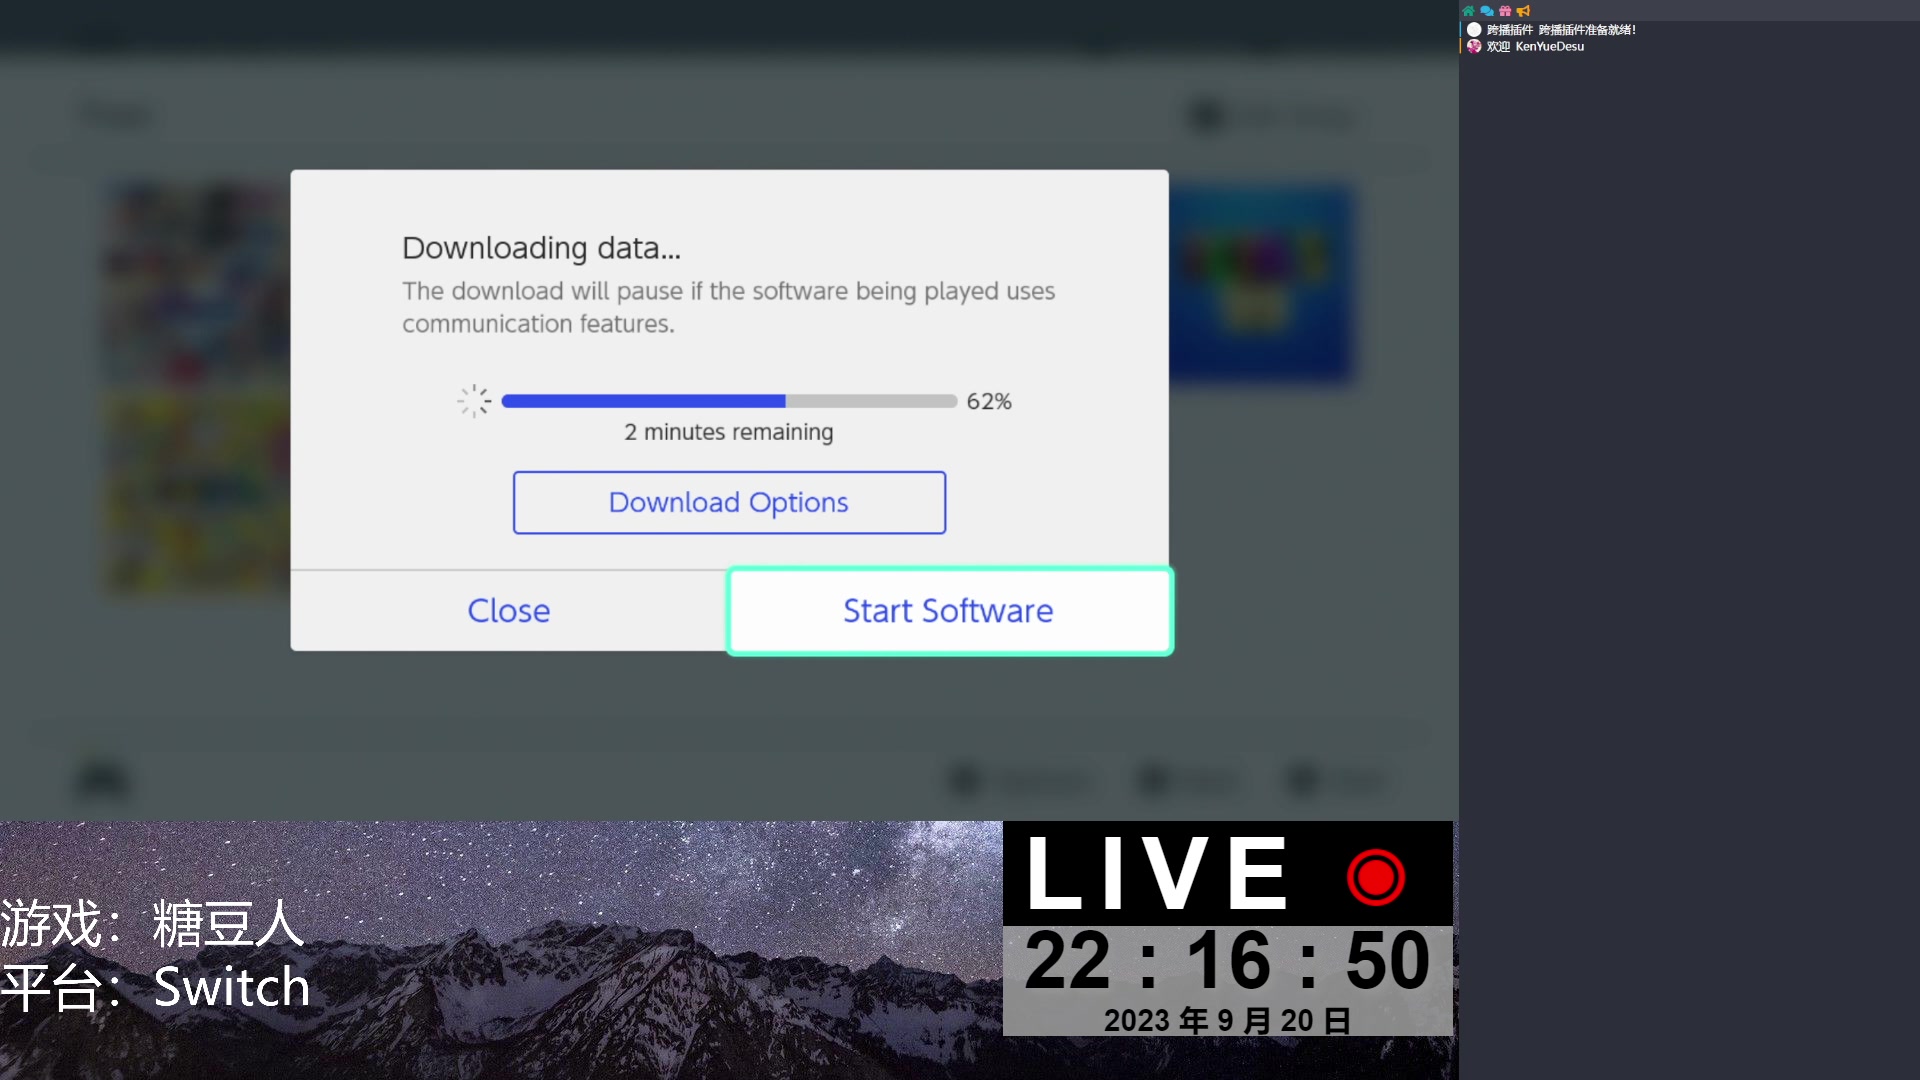Select Start Software button
Viewport: 1920px width, 1080px height.
click(949, 611)
